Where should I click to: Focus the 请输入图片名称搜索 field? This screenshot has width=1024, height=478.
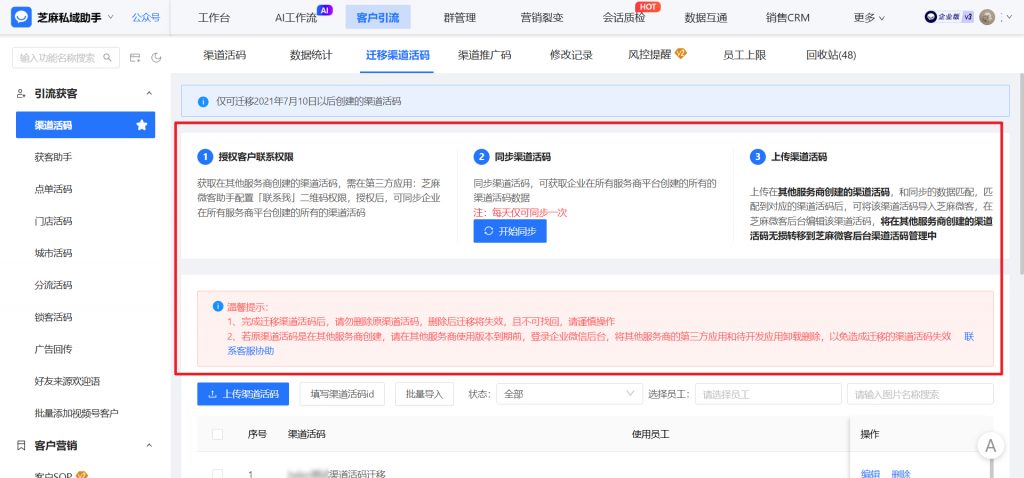point(920,394)
